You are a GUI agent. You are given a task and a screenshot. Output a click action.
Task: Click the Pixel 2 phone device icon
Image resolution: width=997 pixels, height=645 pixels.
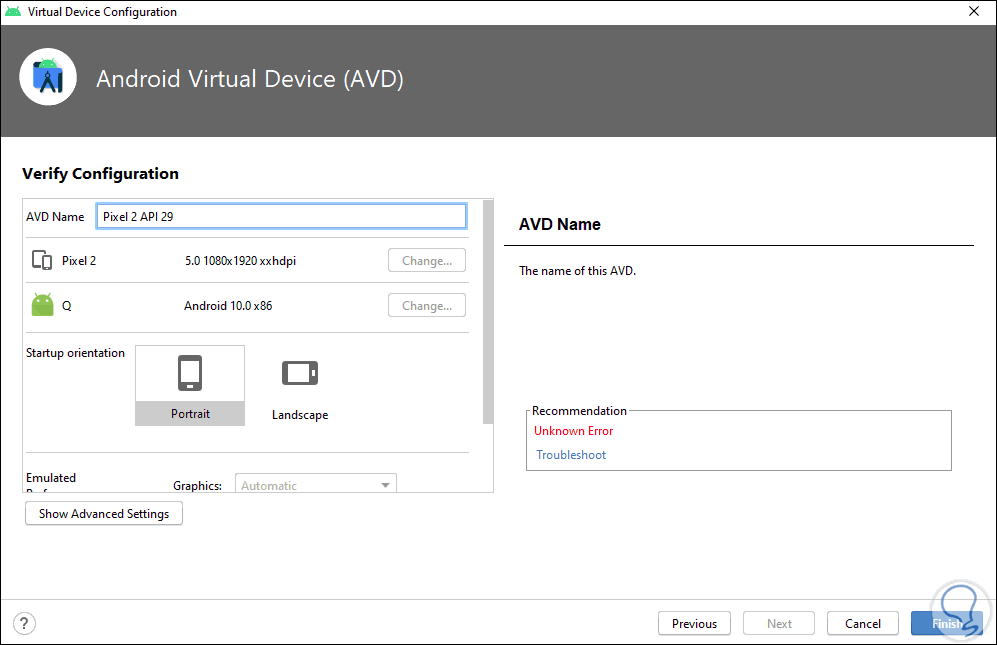click(42, 258)
